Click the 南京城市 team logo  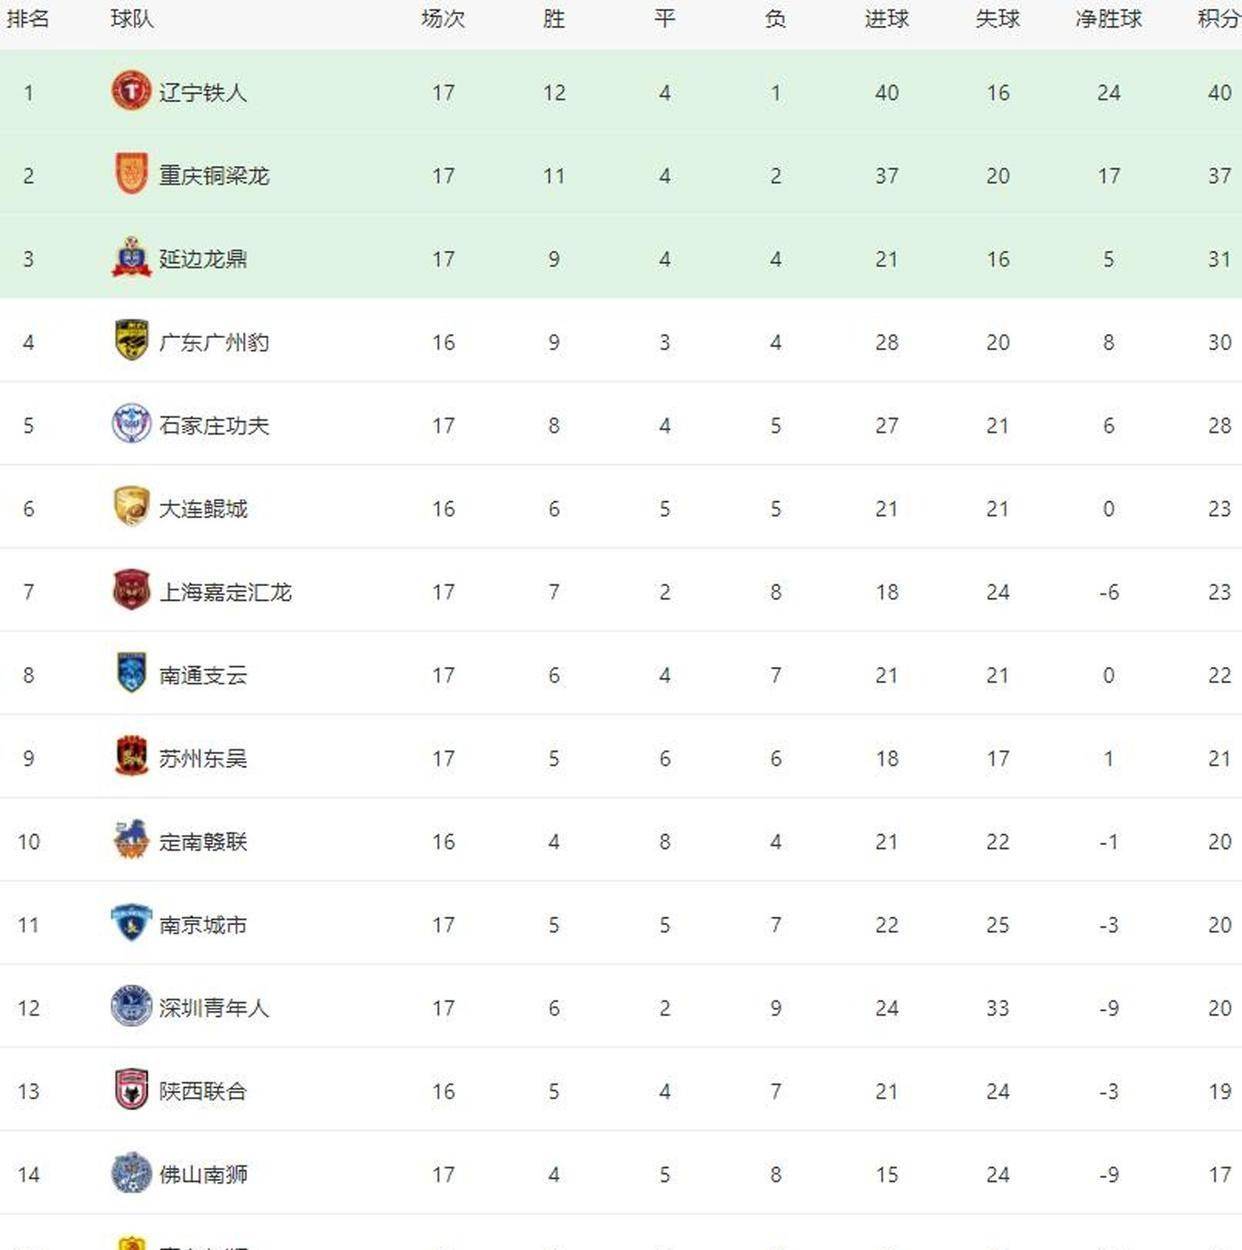coord(131,923)
